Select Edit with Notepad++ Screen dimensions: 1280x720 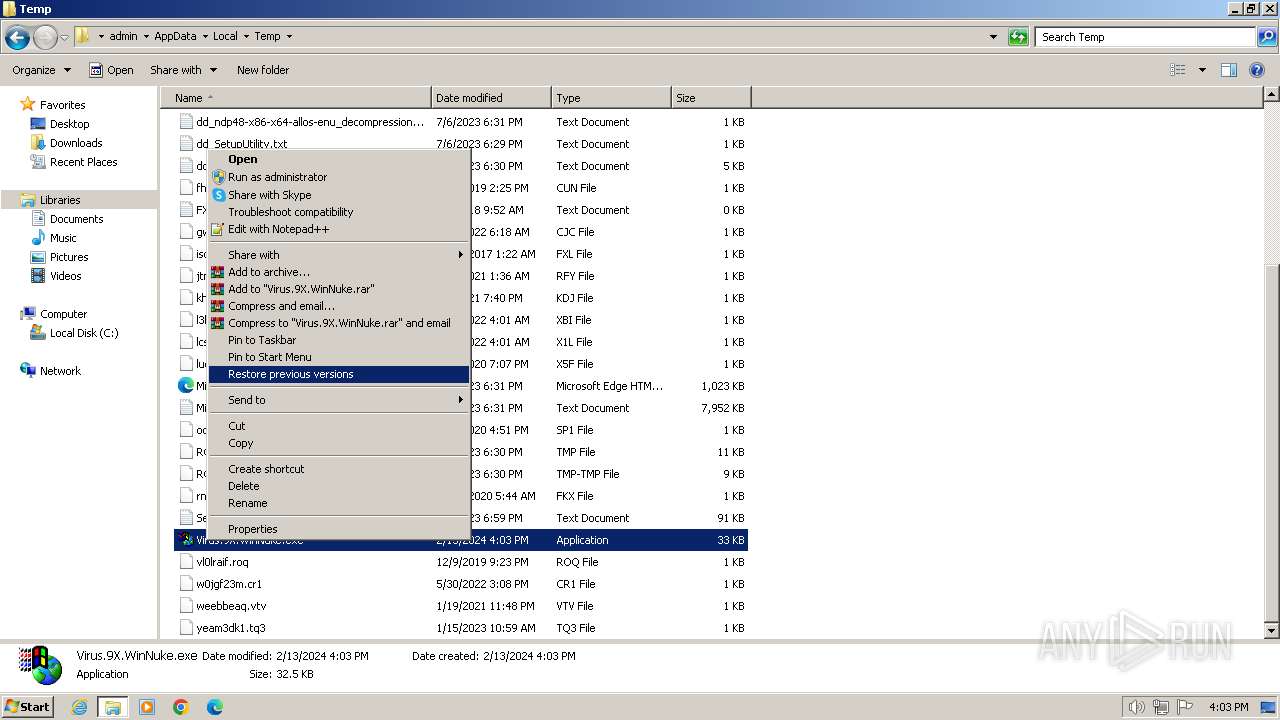tap(338, 229)
